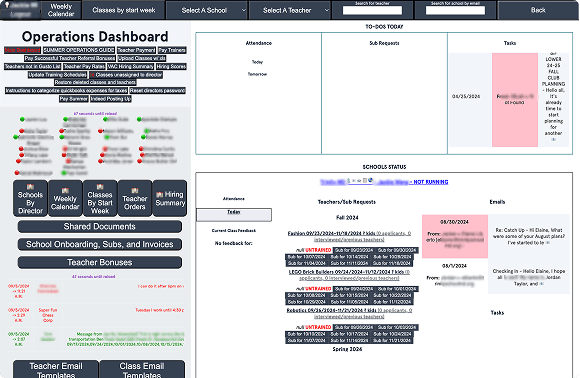Viewport: 580px width, 378px height.
Task: Click the Back button in top bar
Action: [538, 10]
